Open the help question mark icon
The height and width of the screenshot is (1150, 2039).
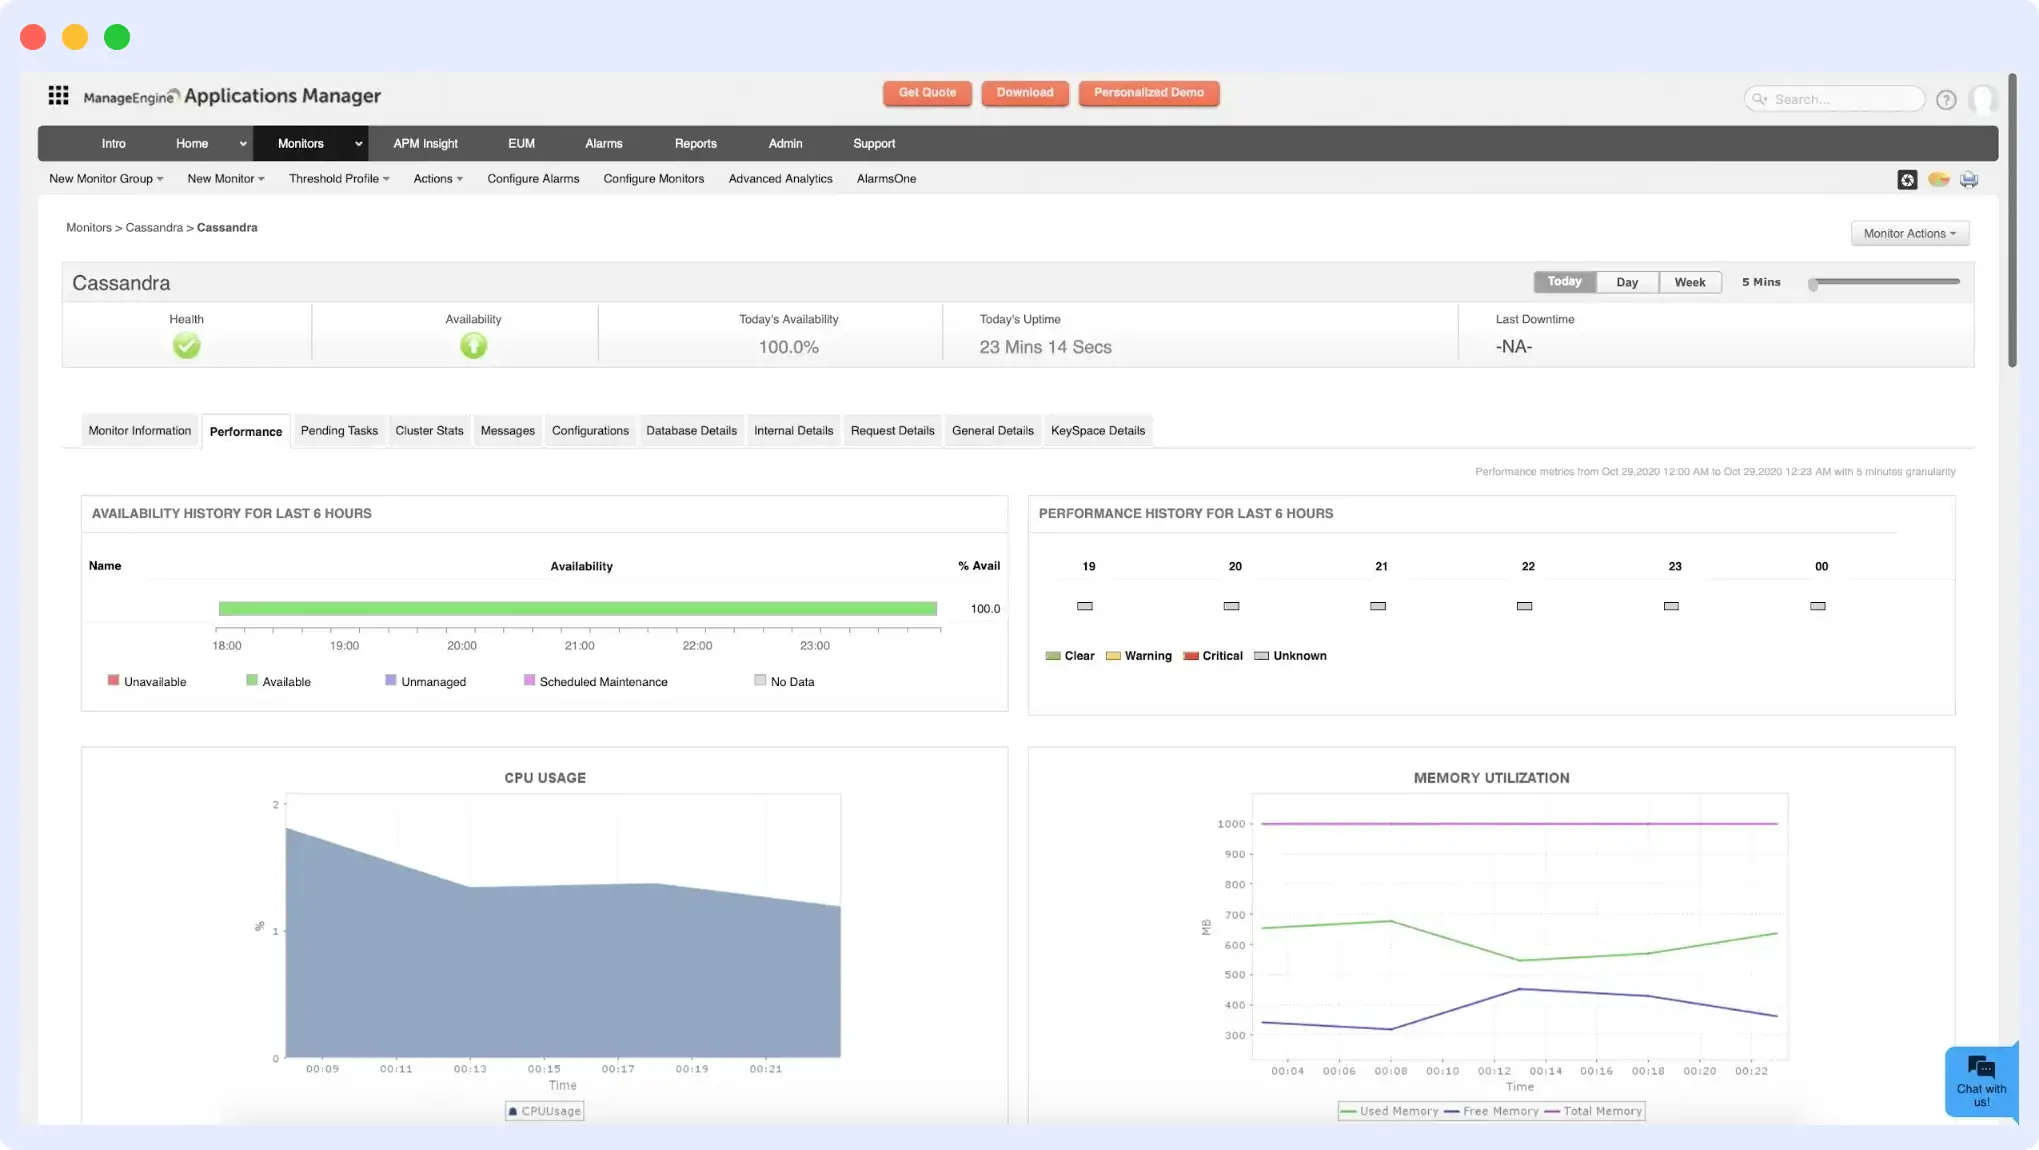[x=1946, y=99]
